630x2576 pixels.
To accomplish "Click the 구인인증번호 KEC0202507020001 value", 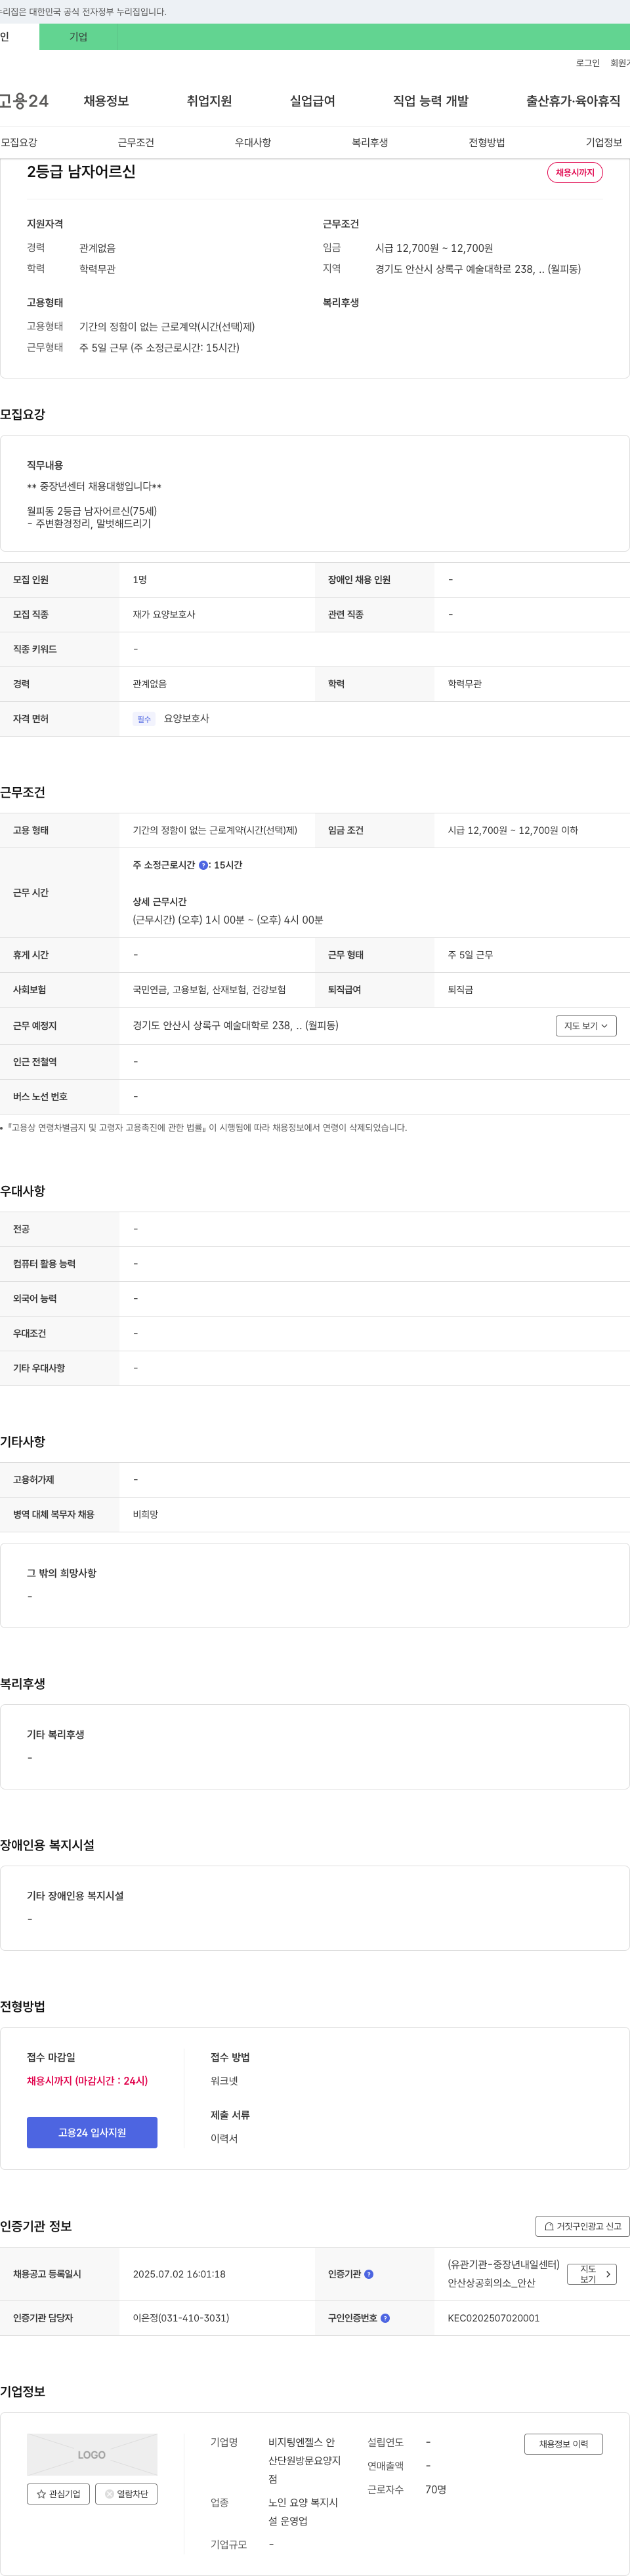I will pos(493,2318).
